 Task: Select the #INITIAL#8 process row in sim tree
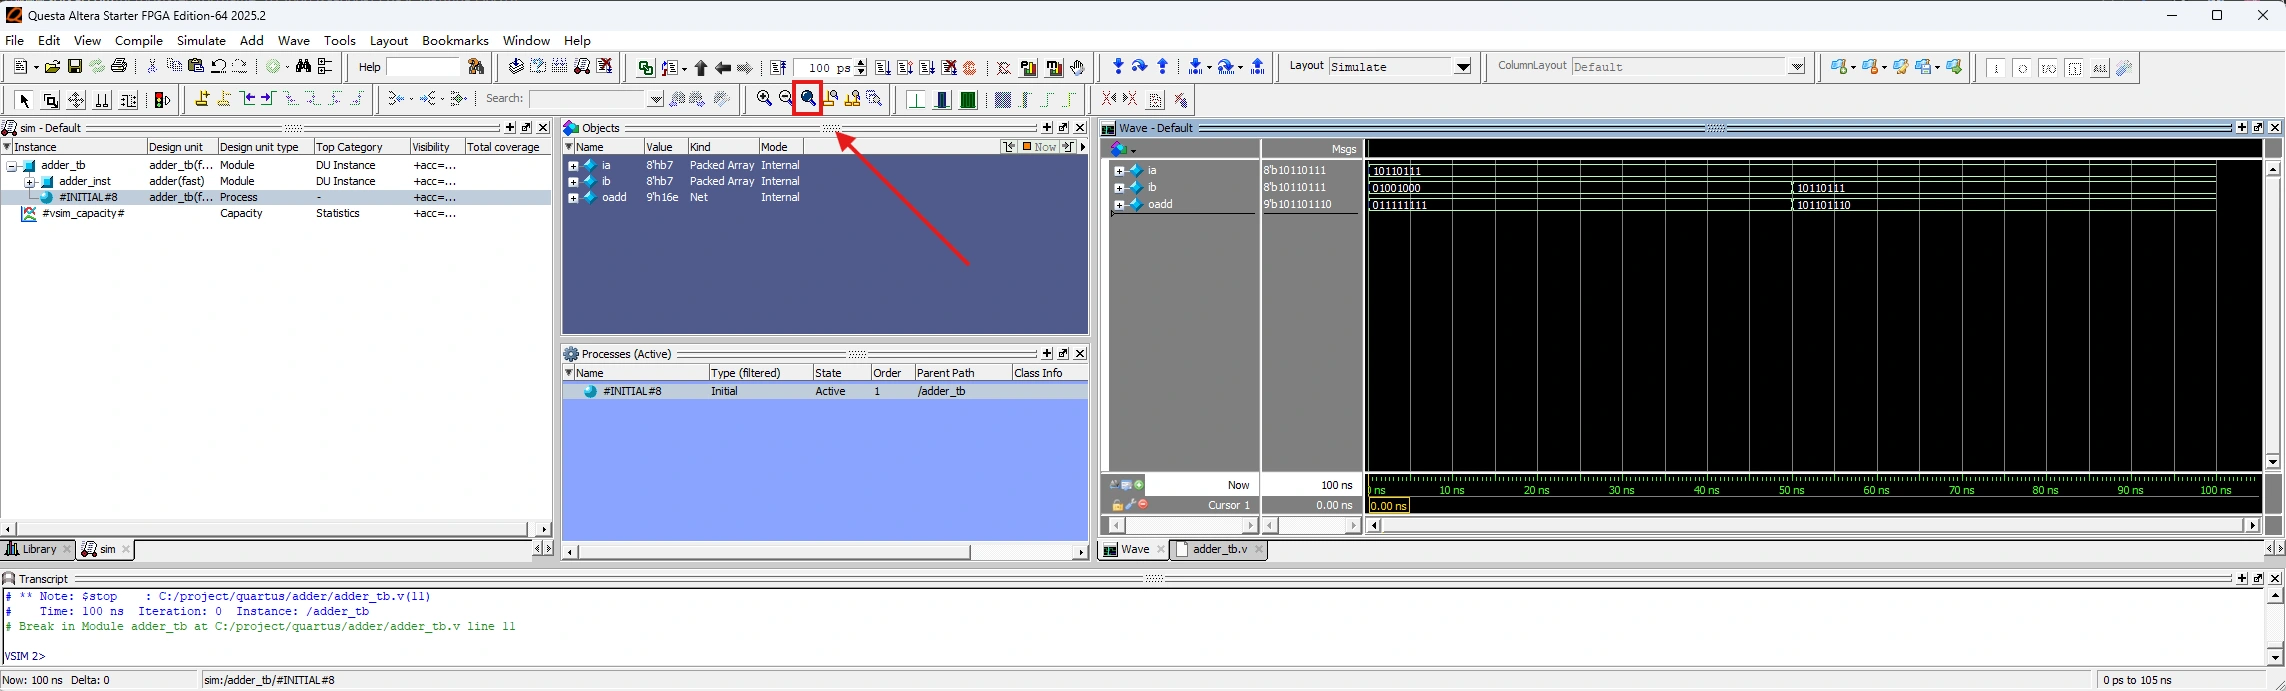click(88, 198)
